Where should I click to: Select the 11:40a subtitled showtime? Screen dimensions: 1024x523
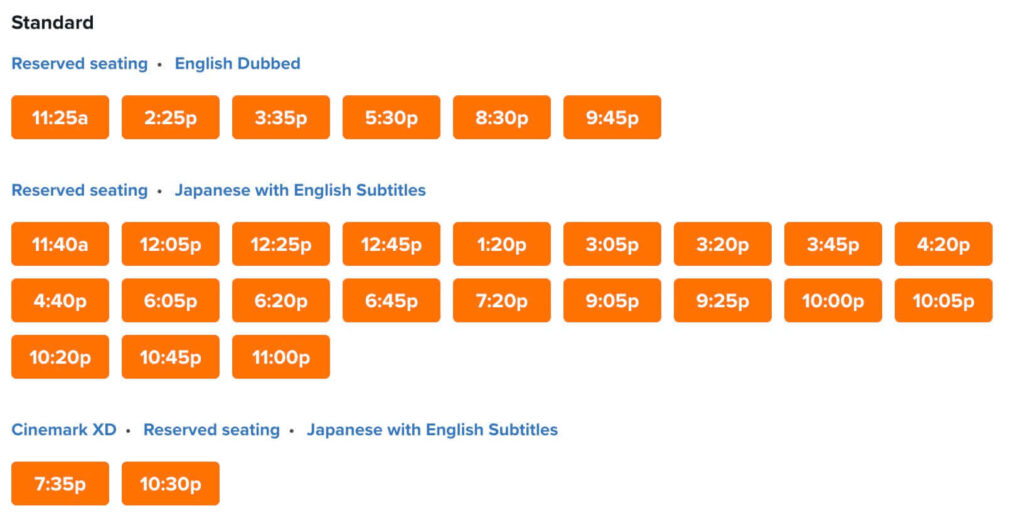[x=60, y=244]
